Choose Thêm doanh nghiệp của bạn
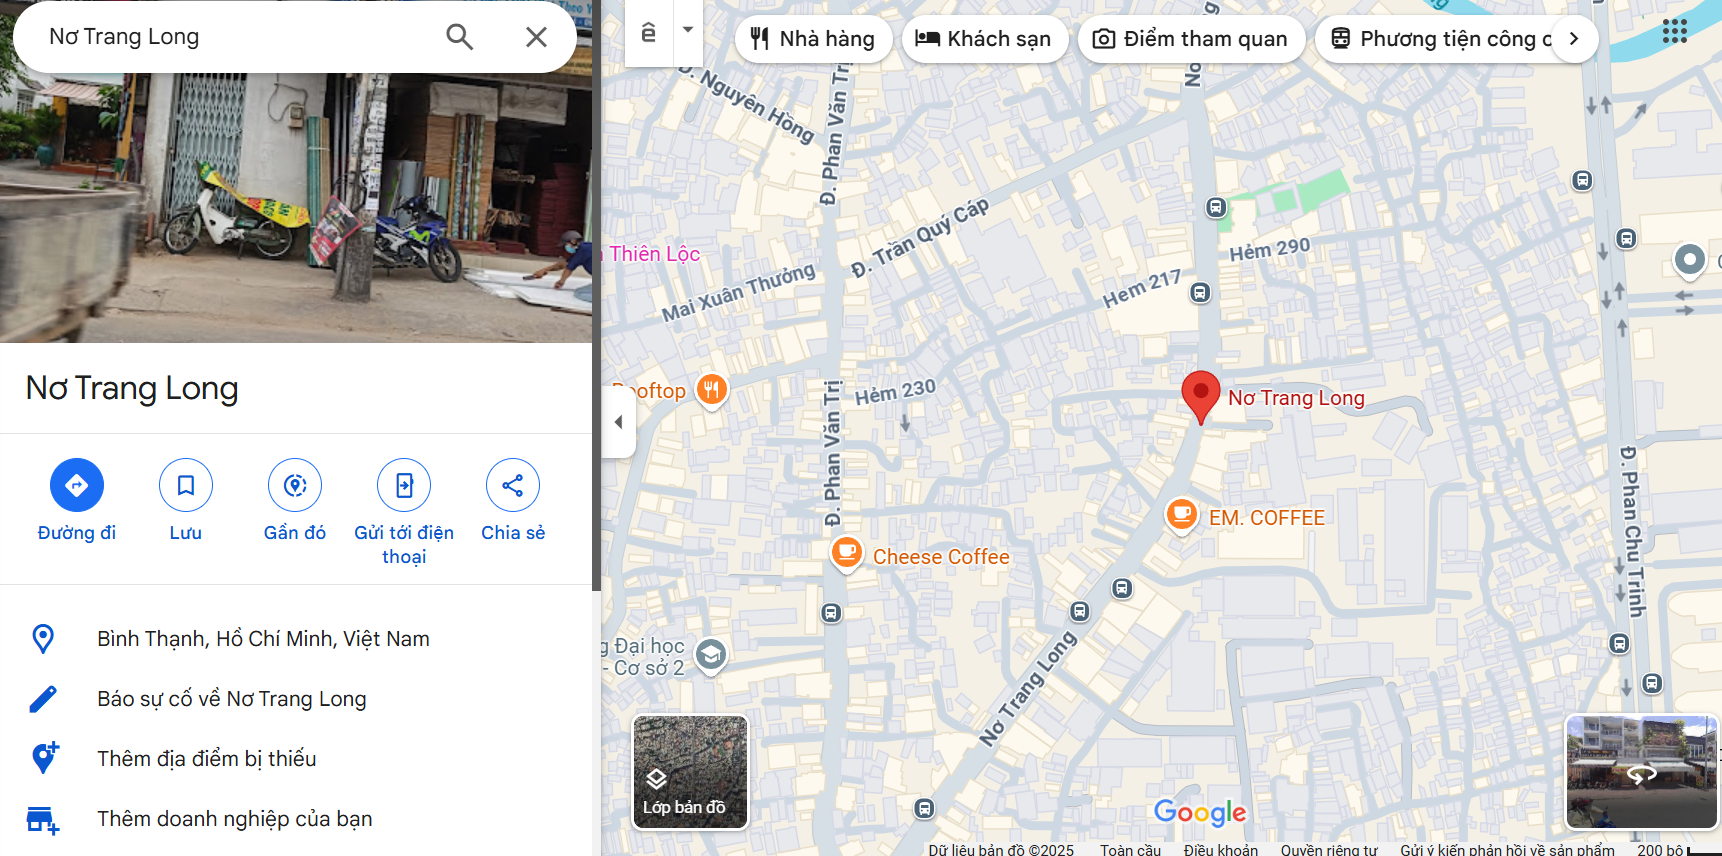1722x856 pixels. pyautogui.click(x=296, y=819)
